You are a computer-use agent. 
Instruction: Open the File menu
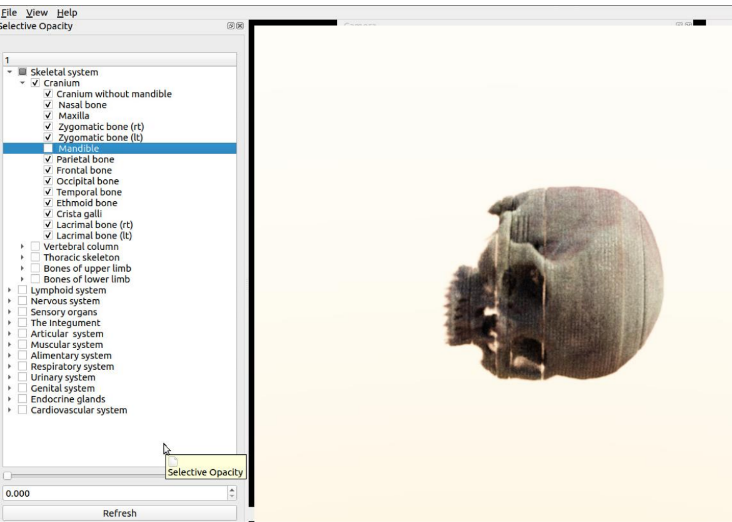click(9, 12)
